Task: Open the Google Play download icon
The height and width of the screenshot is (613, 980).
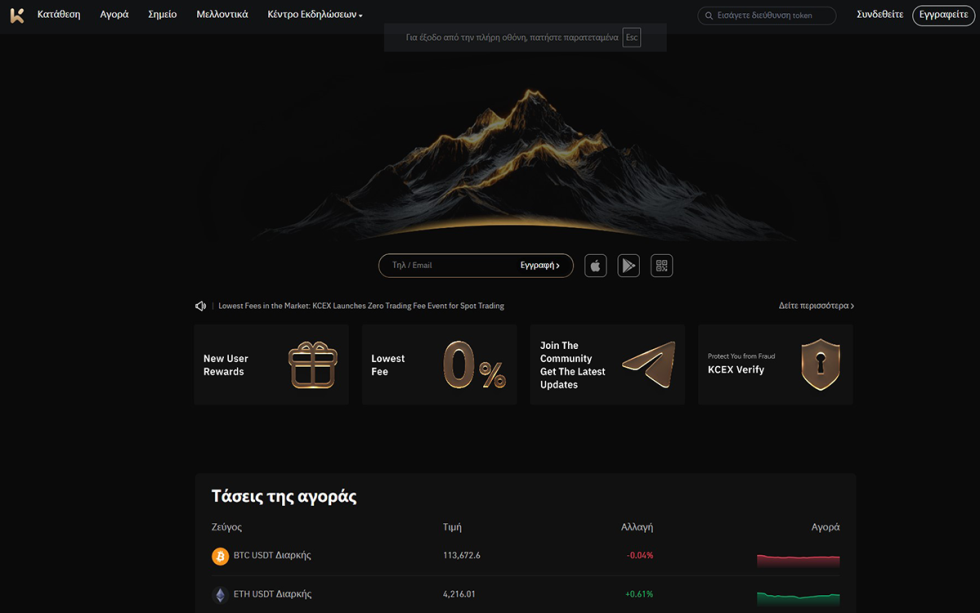Action: (x=628, y=266)
